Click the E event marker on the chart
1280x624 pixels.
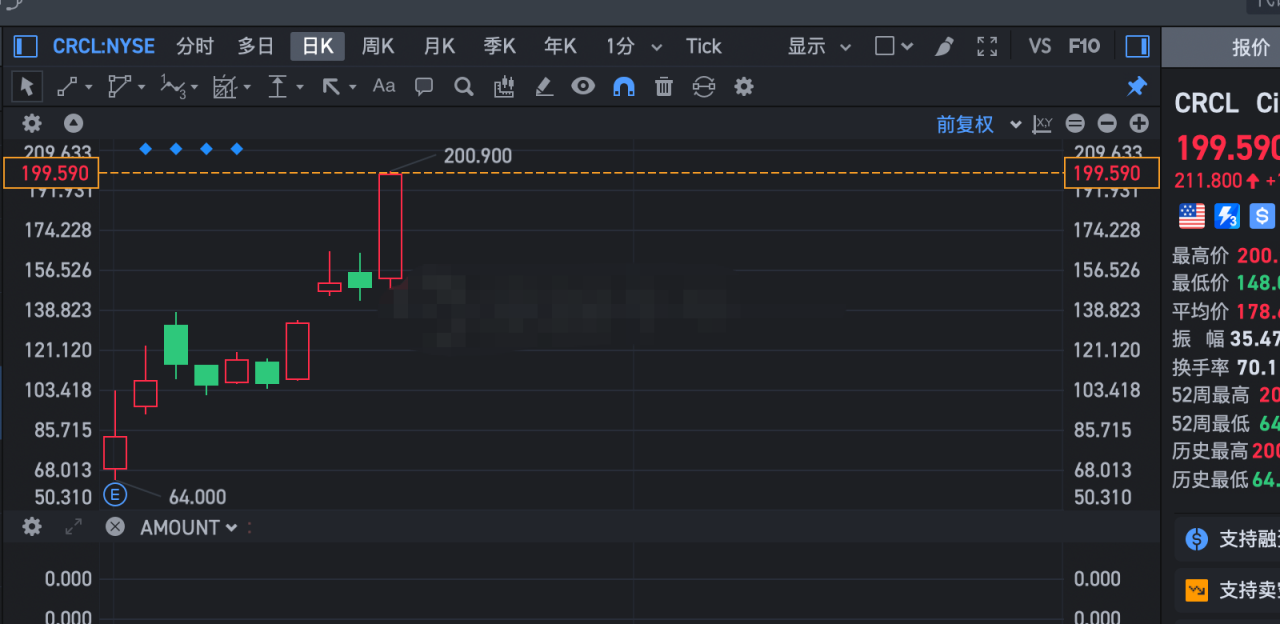point(115,494)
